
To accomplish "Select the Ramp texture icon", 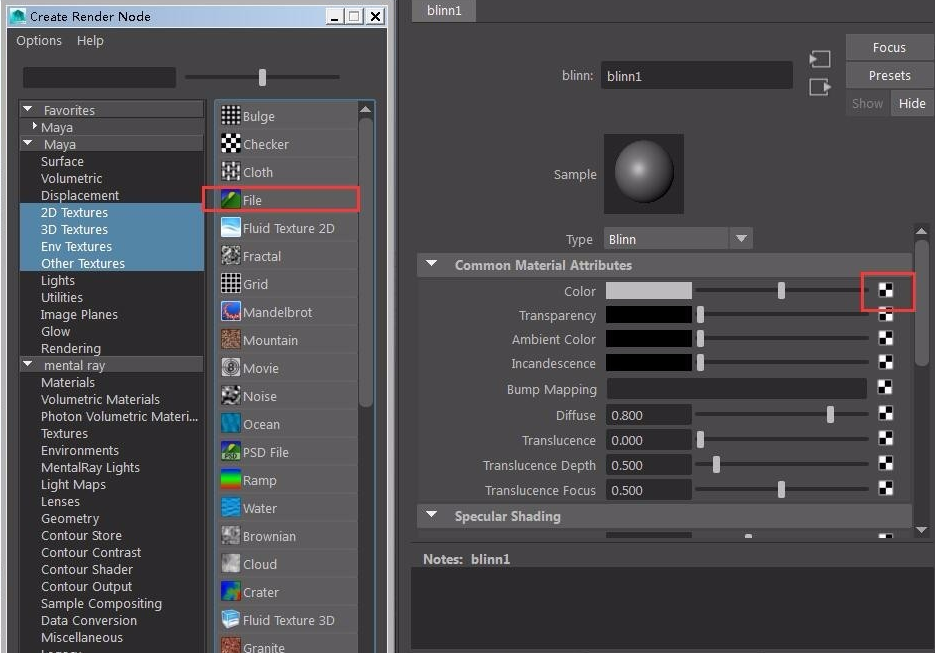I will click(232, 480).
